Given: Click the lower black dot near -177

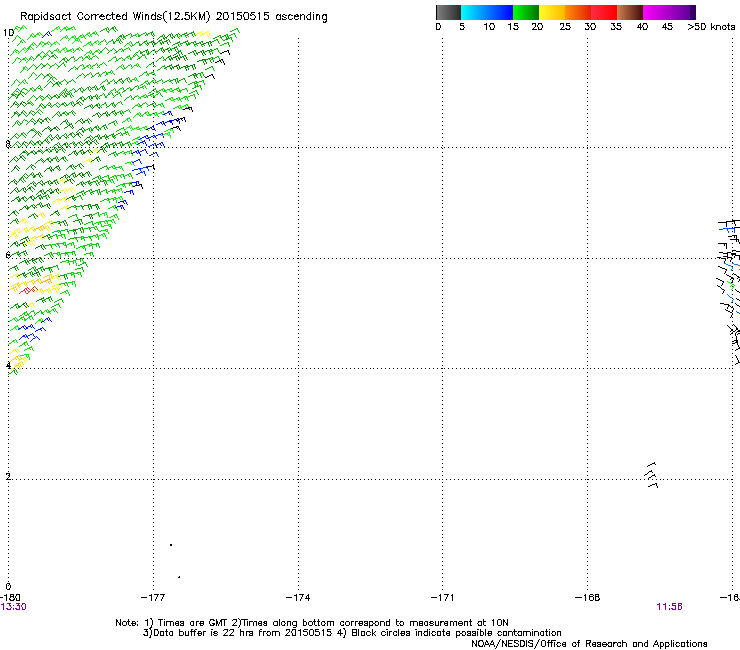Looking at the screenshot, I should point(179,577).
